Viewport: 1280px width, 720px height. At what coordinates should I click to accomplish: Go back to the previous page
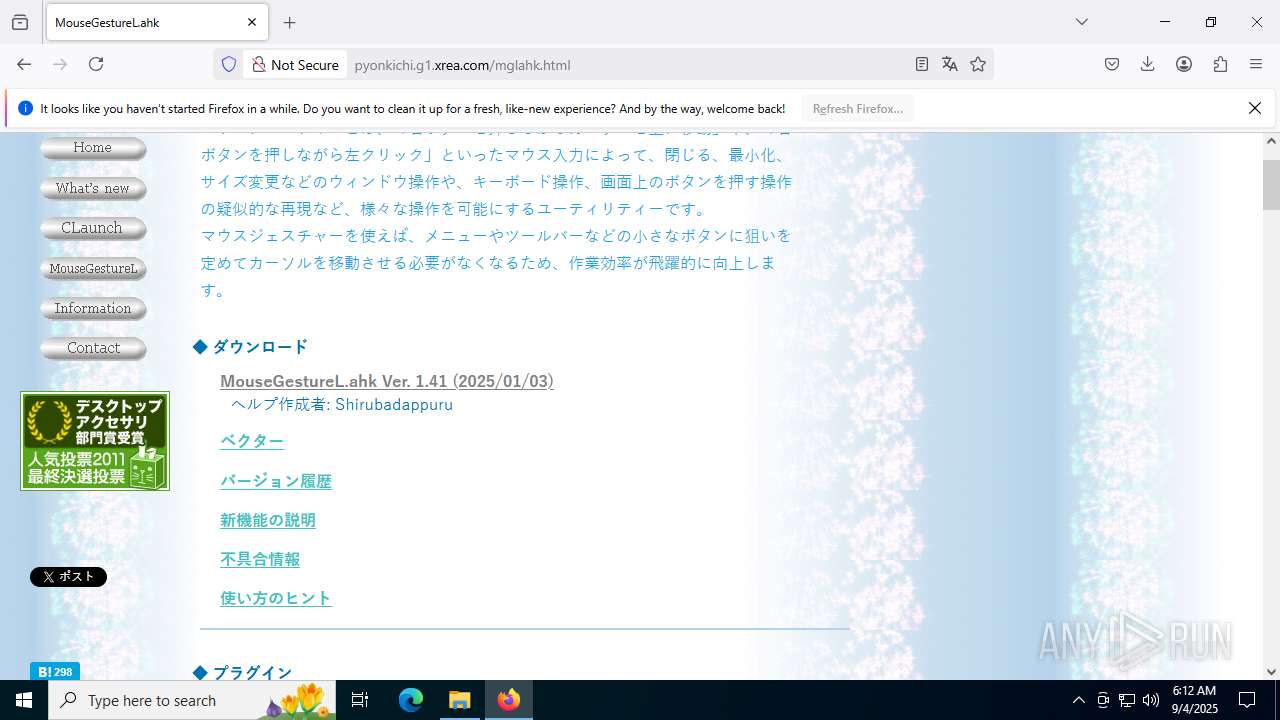pos(24,64)
